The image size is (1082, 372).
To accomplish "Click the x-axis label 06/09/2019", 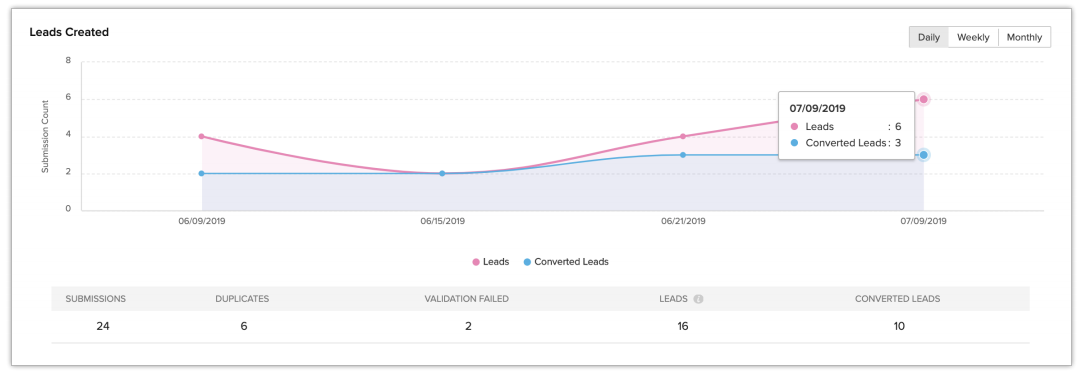I will click(x=202, y=222).
